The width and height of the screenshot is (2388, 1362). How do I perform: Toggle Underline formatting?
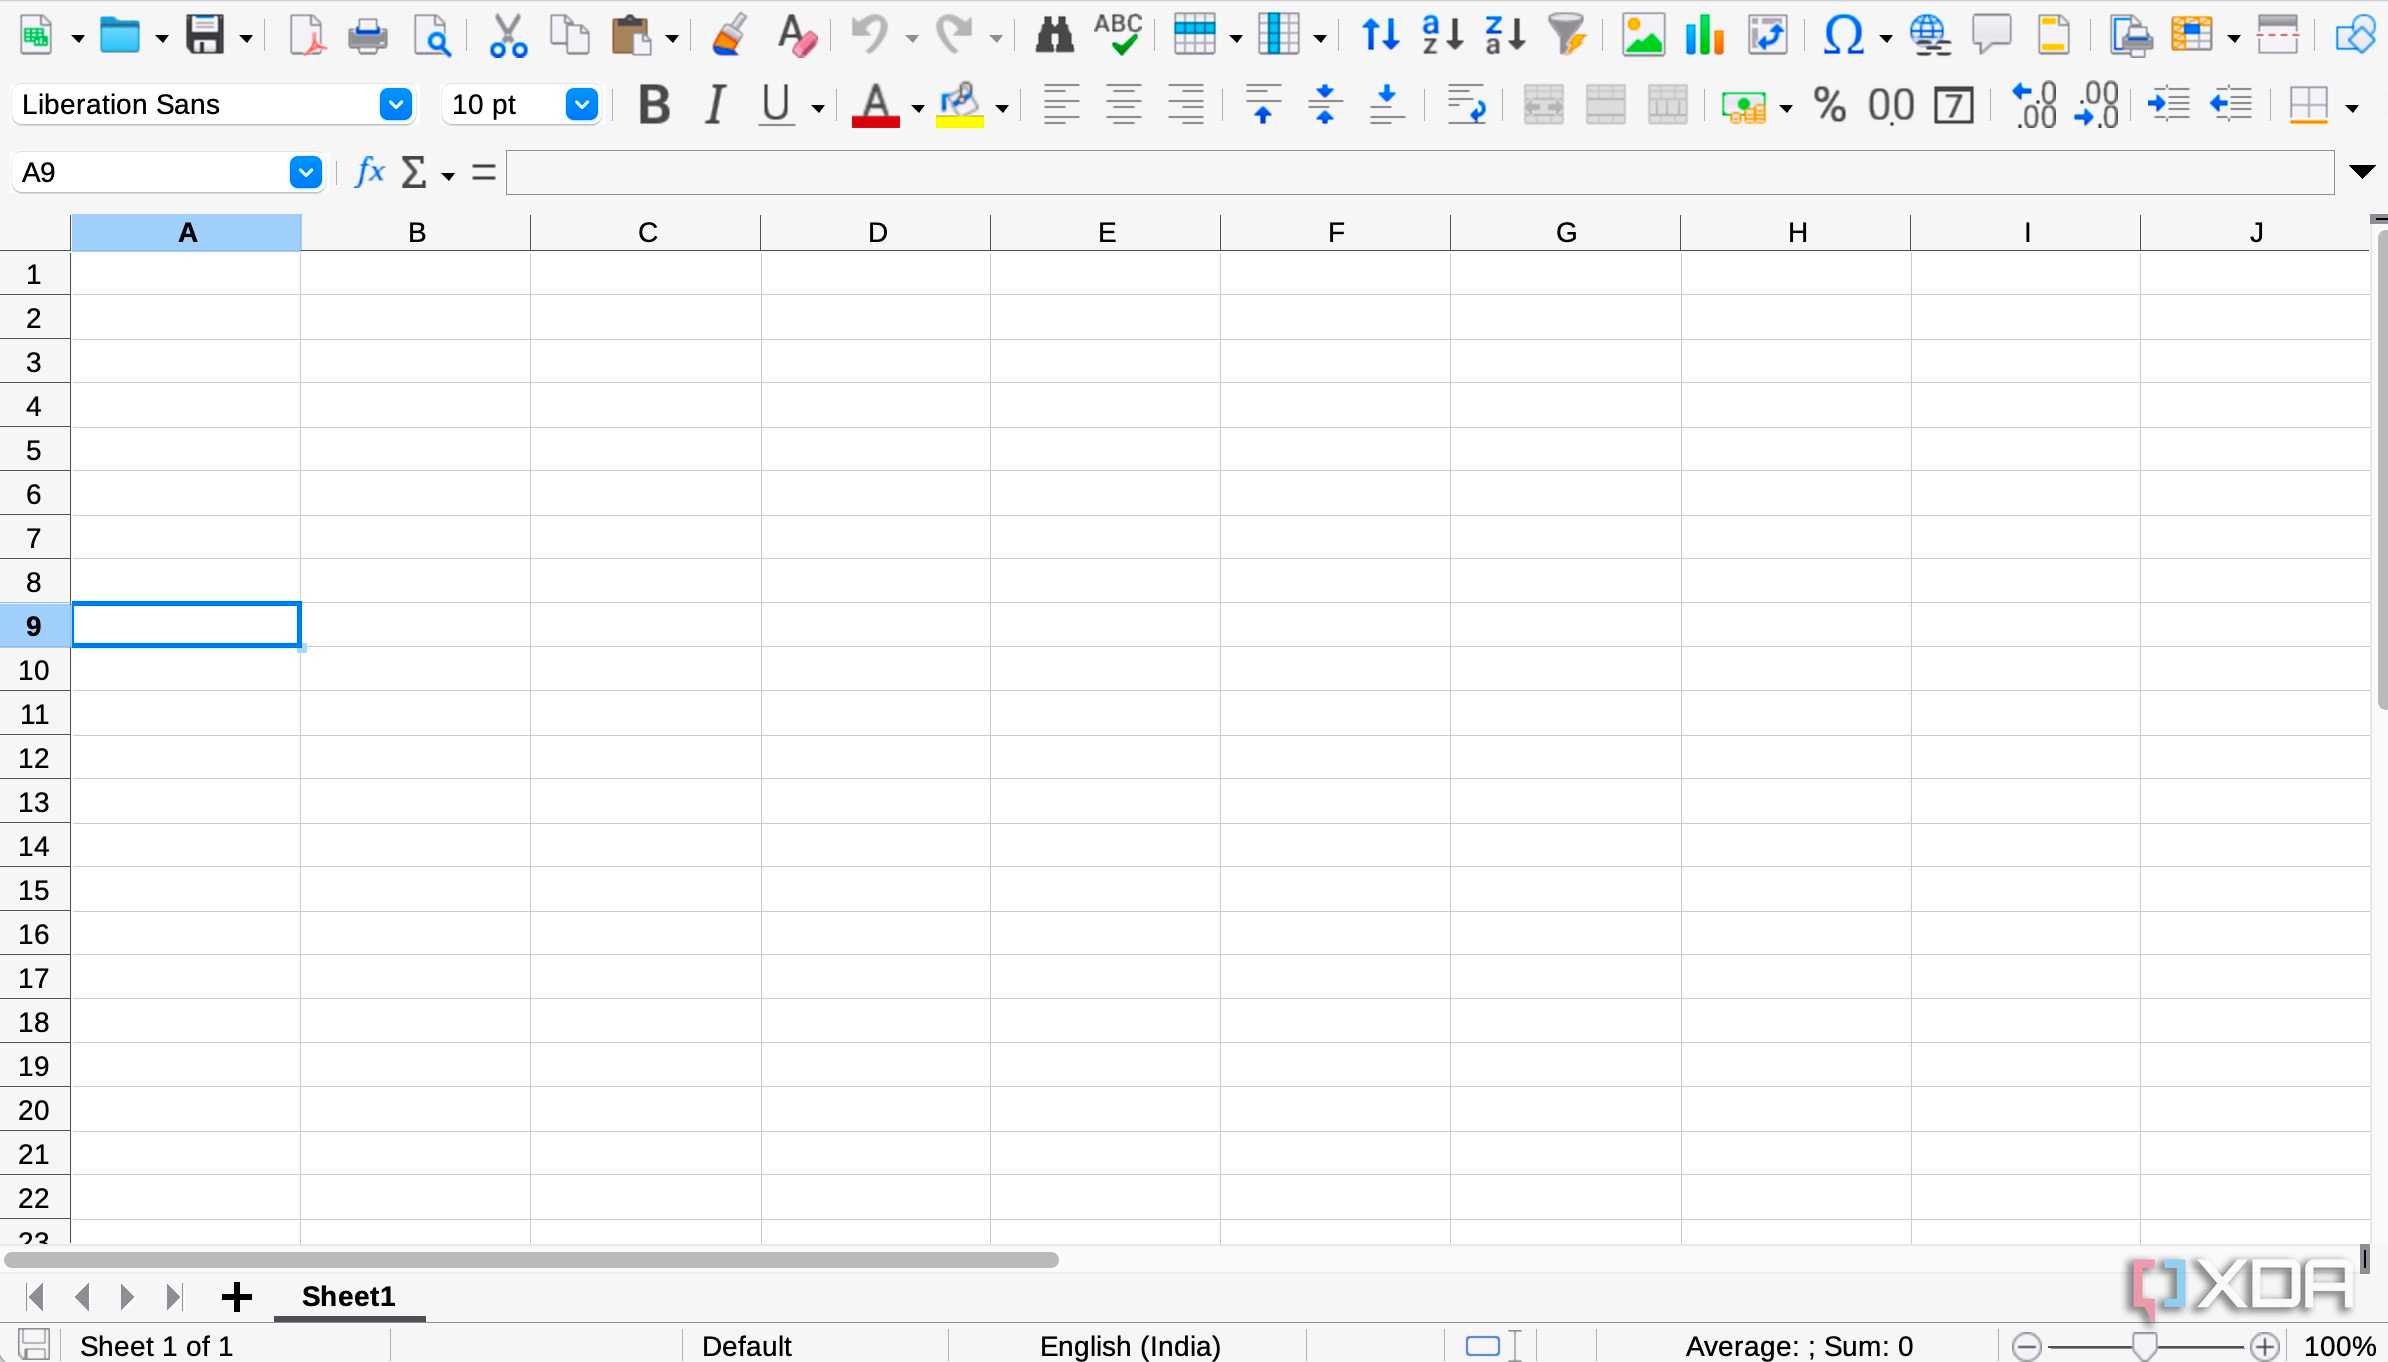coord(776,105)
